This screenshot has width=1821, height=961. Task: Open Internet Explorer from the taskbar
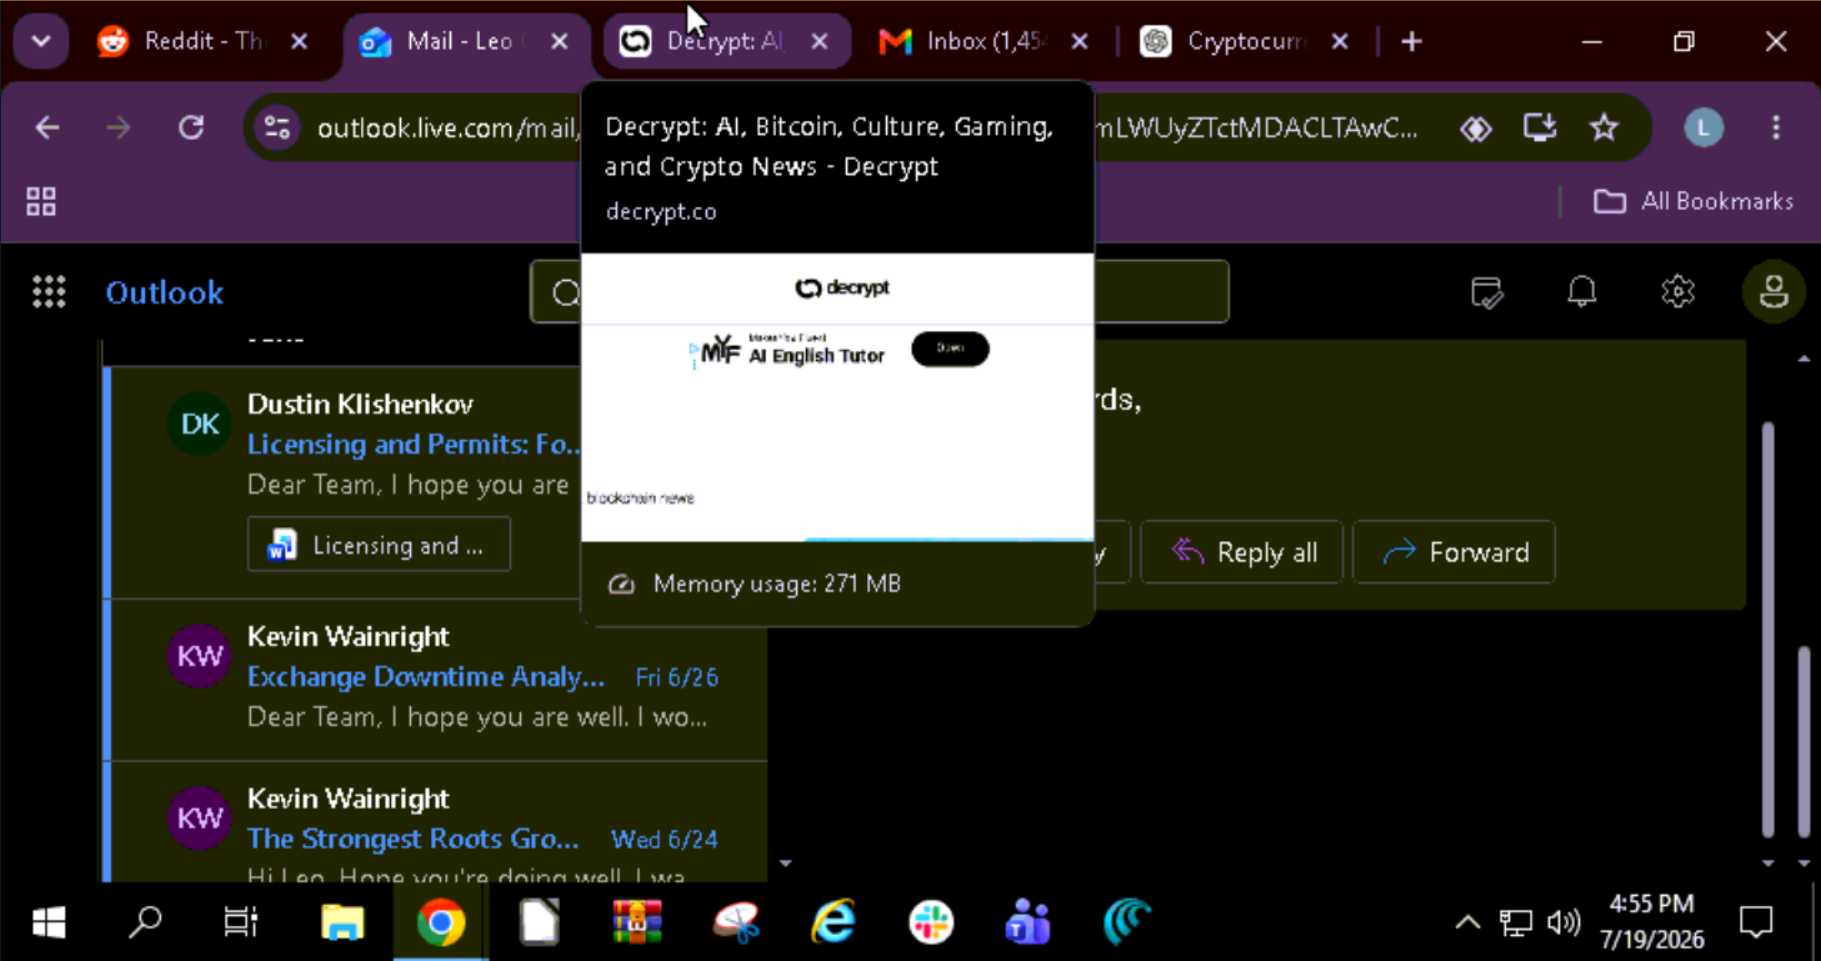(833, 922)
